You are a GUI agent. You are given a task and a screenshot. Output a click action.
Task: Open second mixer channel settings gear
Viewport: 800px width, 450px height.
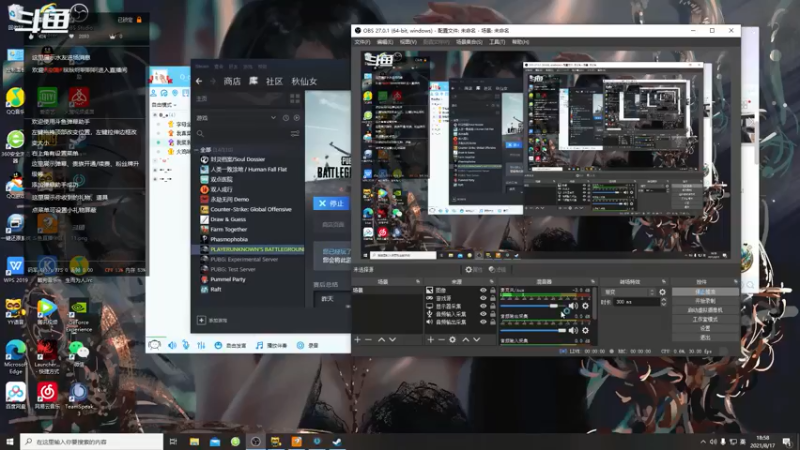[x=585, y=331]
